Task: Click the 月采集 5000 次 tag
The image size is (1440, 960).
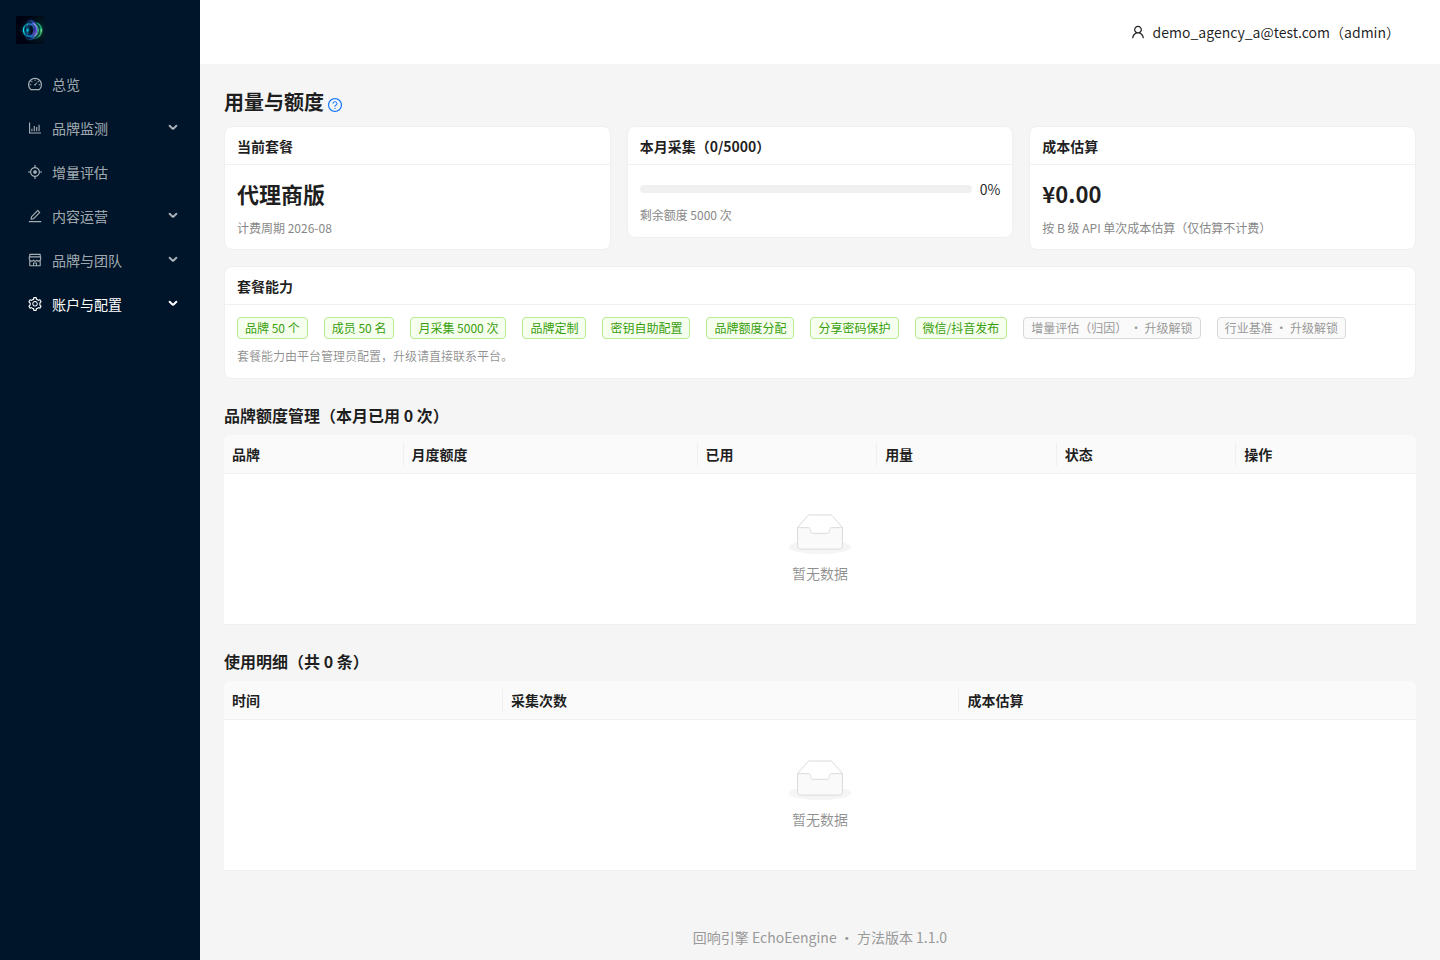Action: pyautogui.click(x=458, y=328)
